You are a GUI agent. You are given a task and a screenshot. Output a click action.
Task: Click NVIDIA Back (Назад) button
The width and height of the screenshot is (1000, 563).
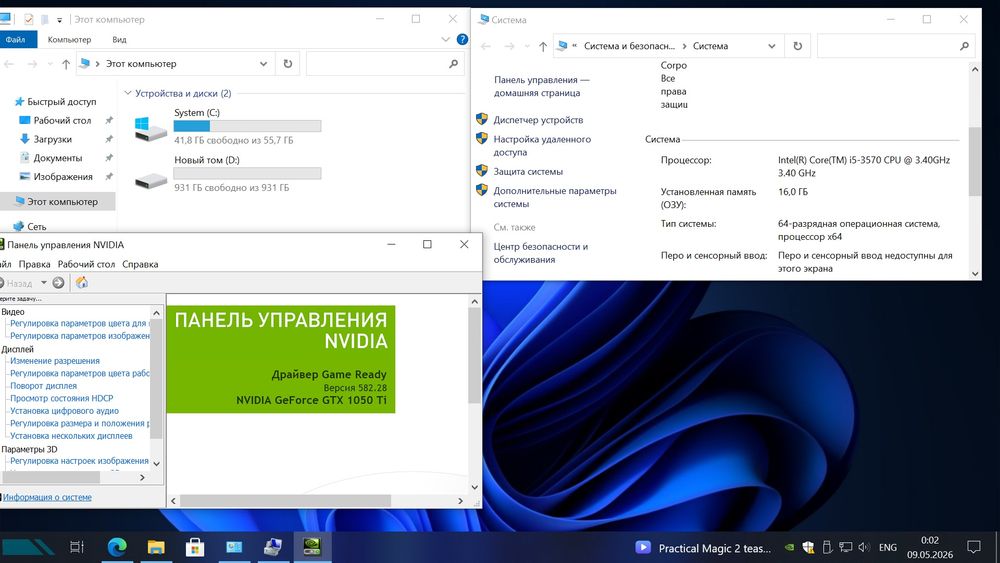click(18, 283)
